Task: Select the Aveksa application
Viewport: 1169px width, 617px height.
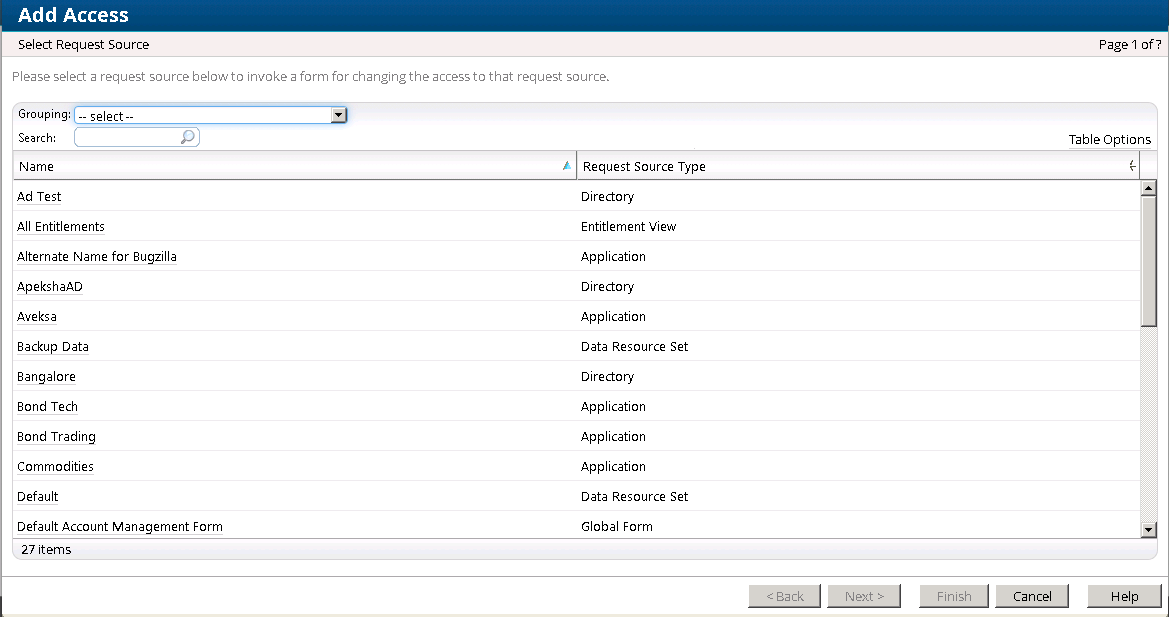Action: coord(37,317)
